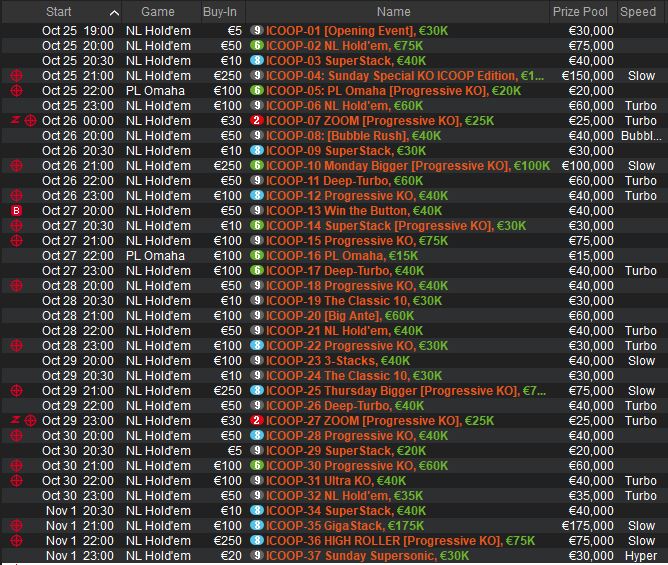This screenshot has width=668, height=565.
Task: Click the knockout target icon for ICOOP-22
Action: pyautogui.click(x=16, y=346)
